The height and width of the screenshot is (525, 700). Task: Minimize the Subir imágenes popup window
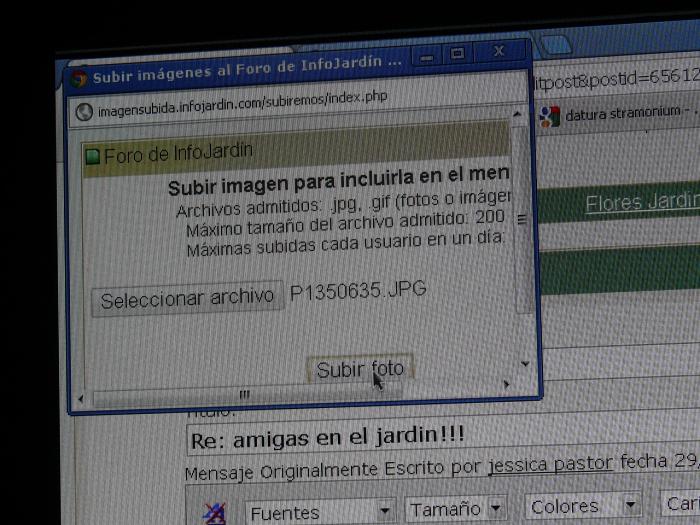coord(426,57)
